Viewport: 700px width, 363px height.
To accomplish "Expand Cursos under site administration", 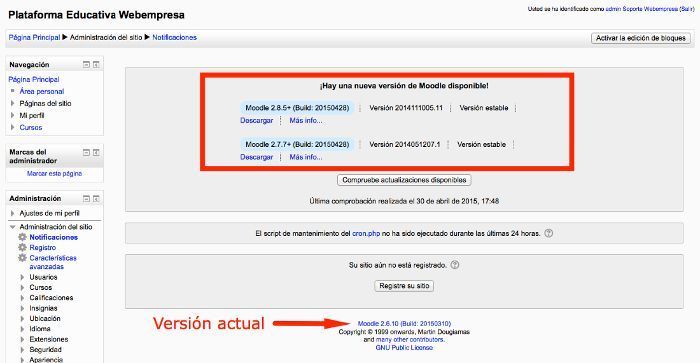I will pos(22,288).
